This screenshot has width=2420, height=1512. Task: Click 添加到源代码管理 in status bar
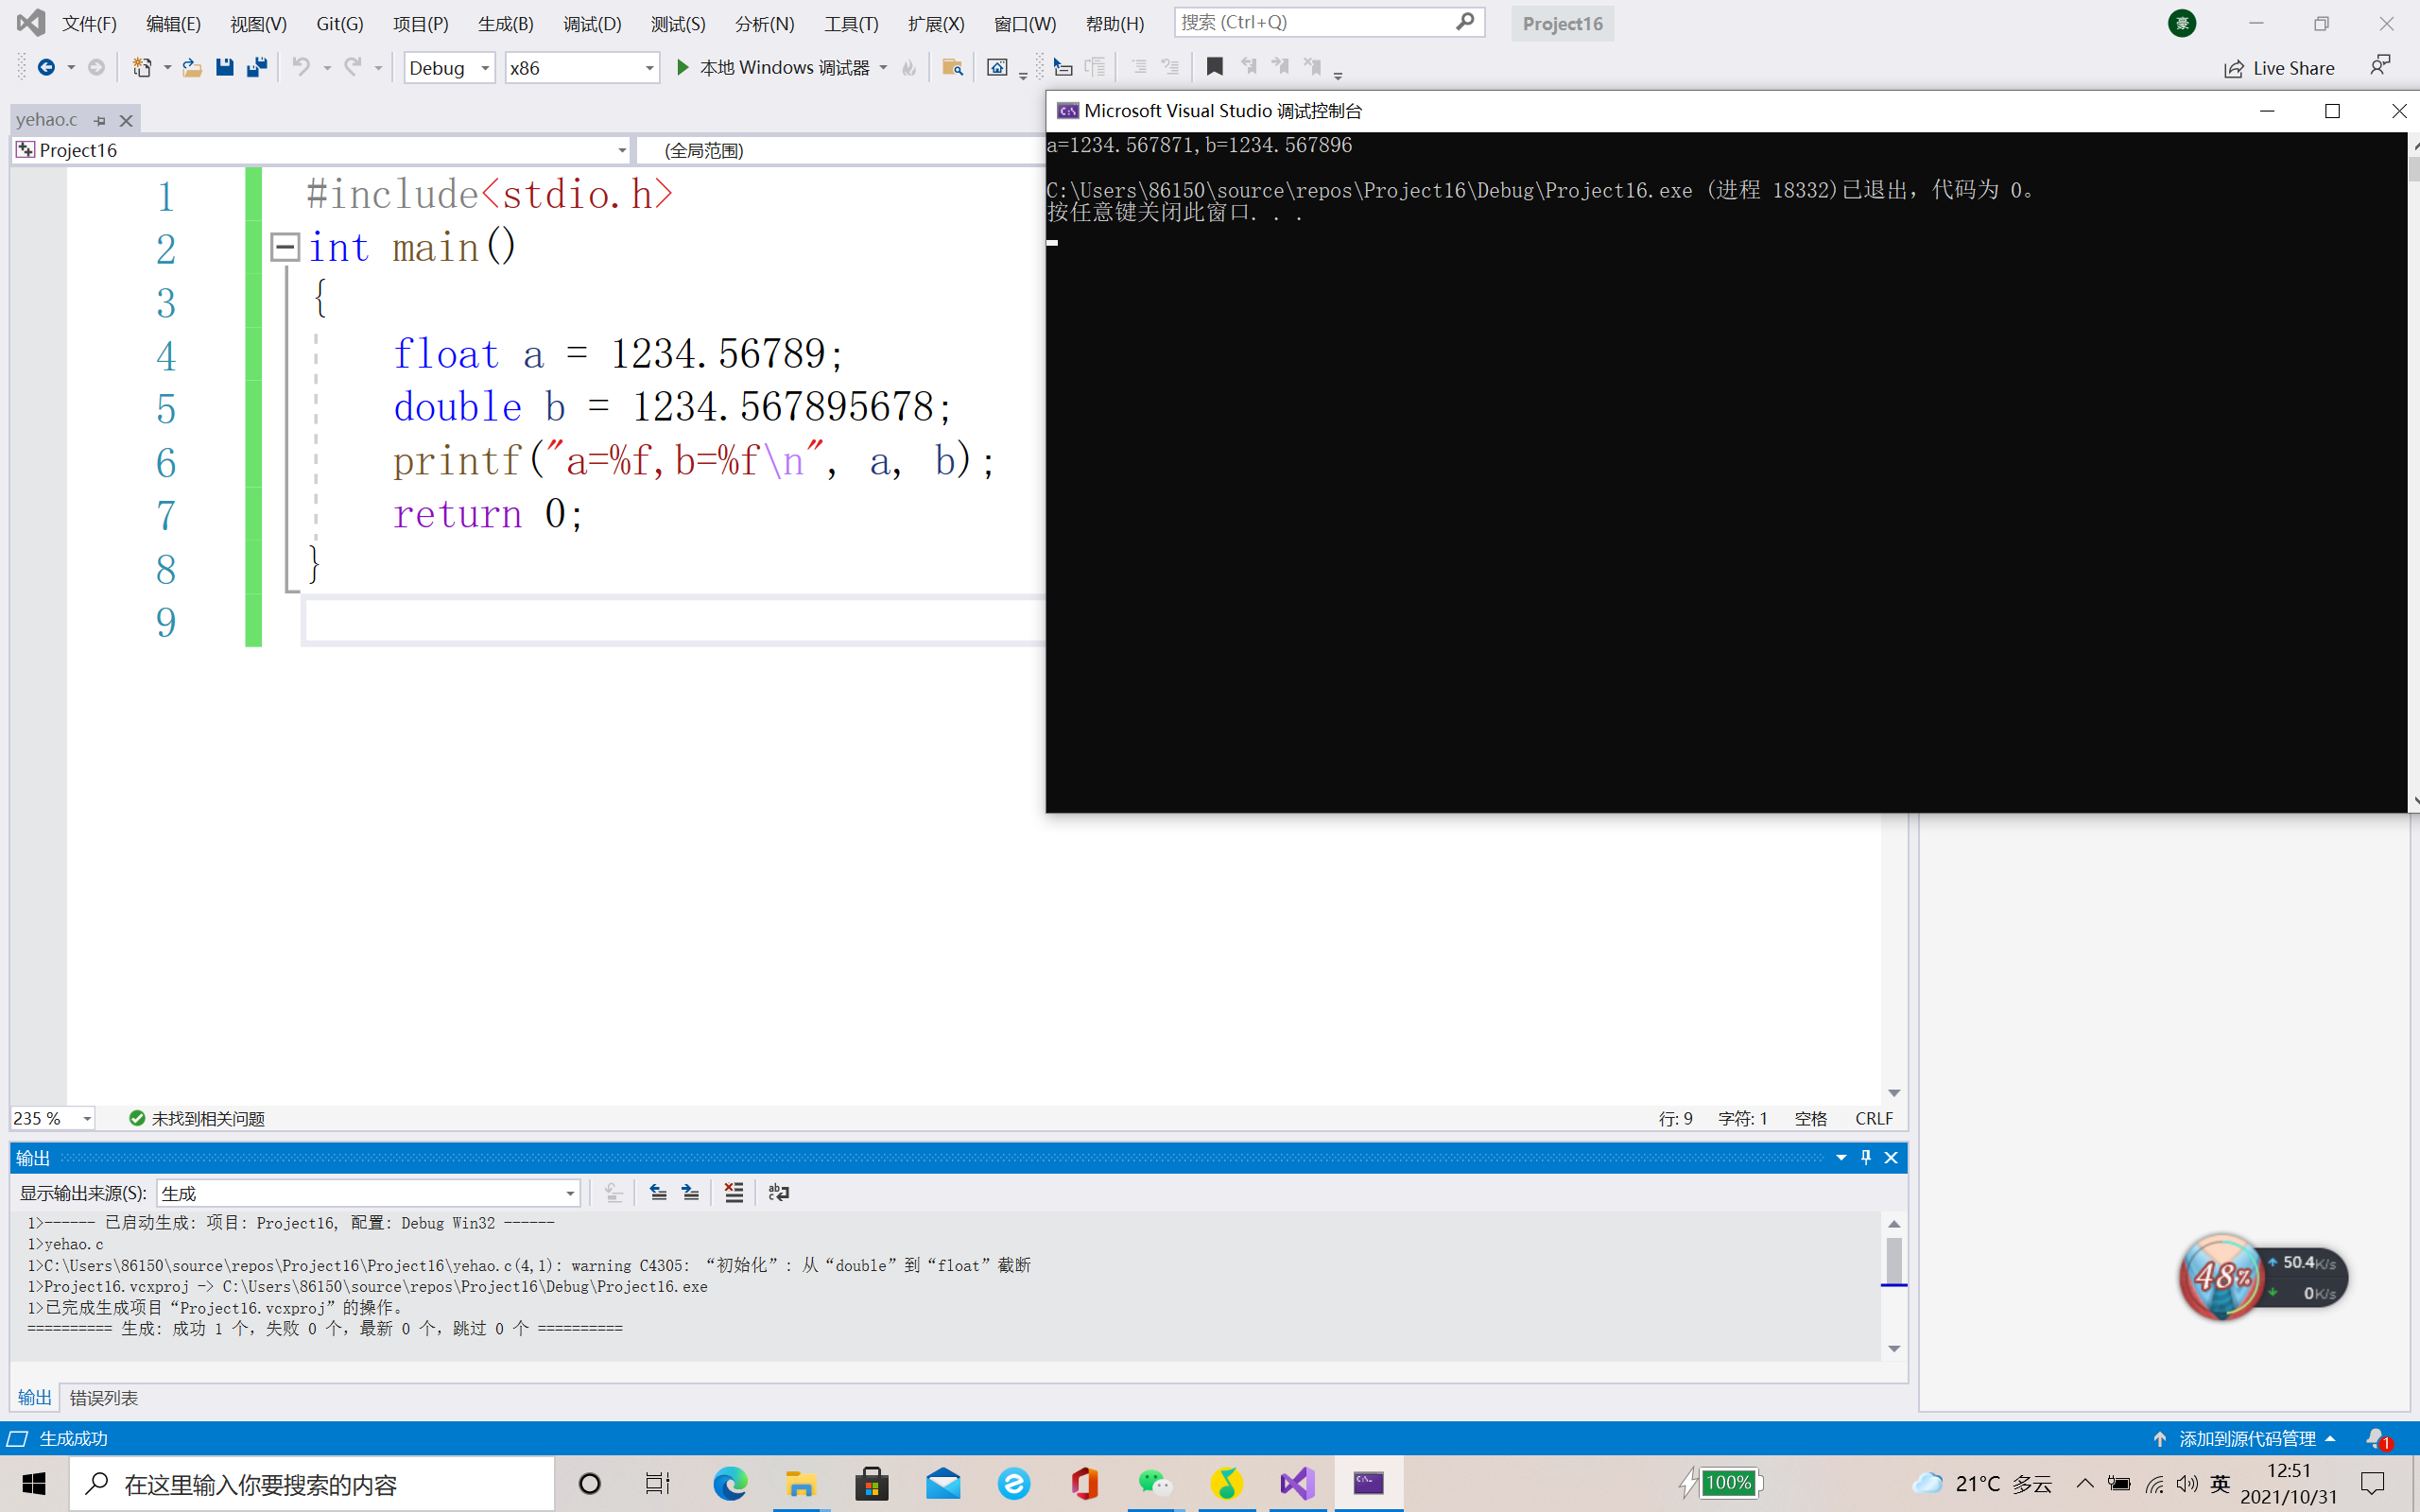(2246, 1438)
